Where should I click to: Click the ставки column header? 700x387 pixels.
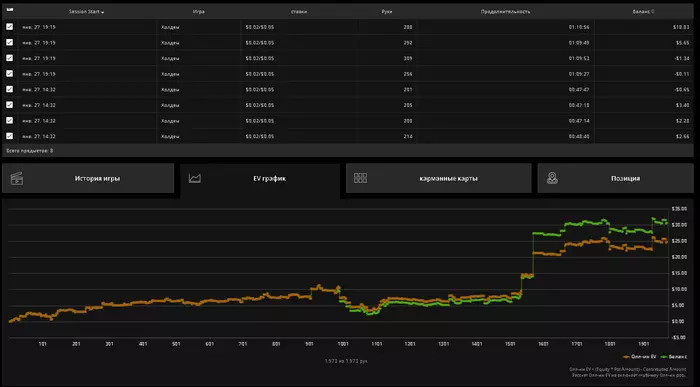(x=299, y=12)
